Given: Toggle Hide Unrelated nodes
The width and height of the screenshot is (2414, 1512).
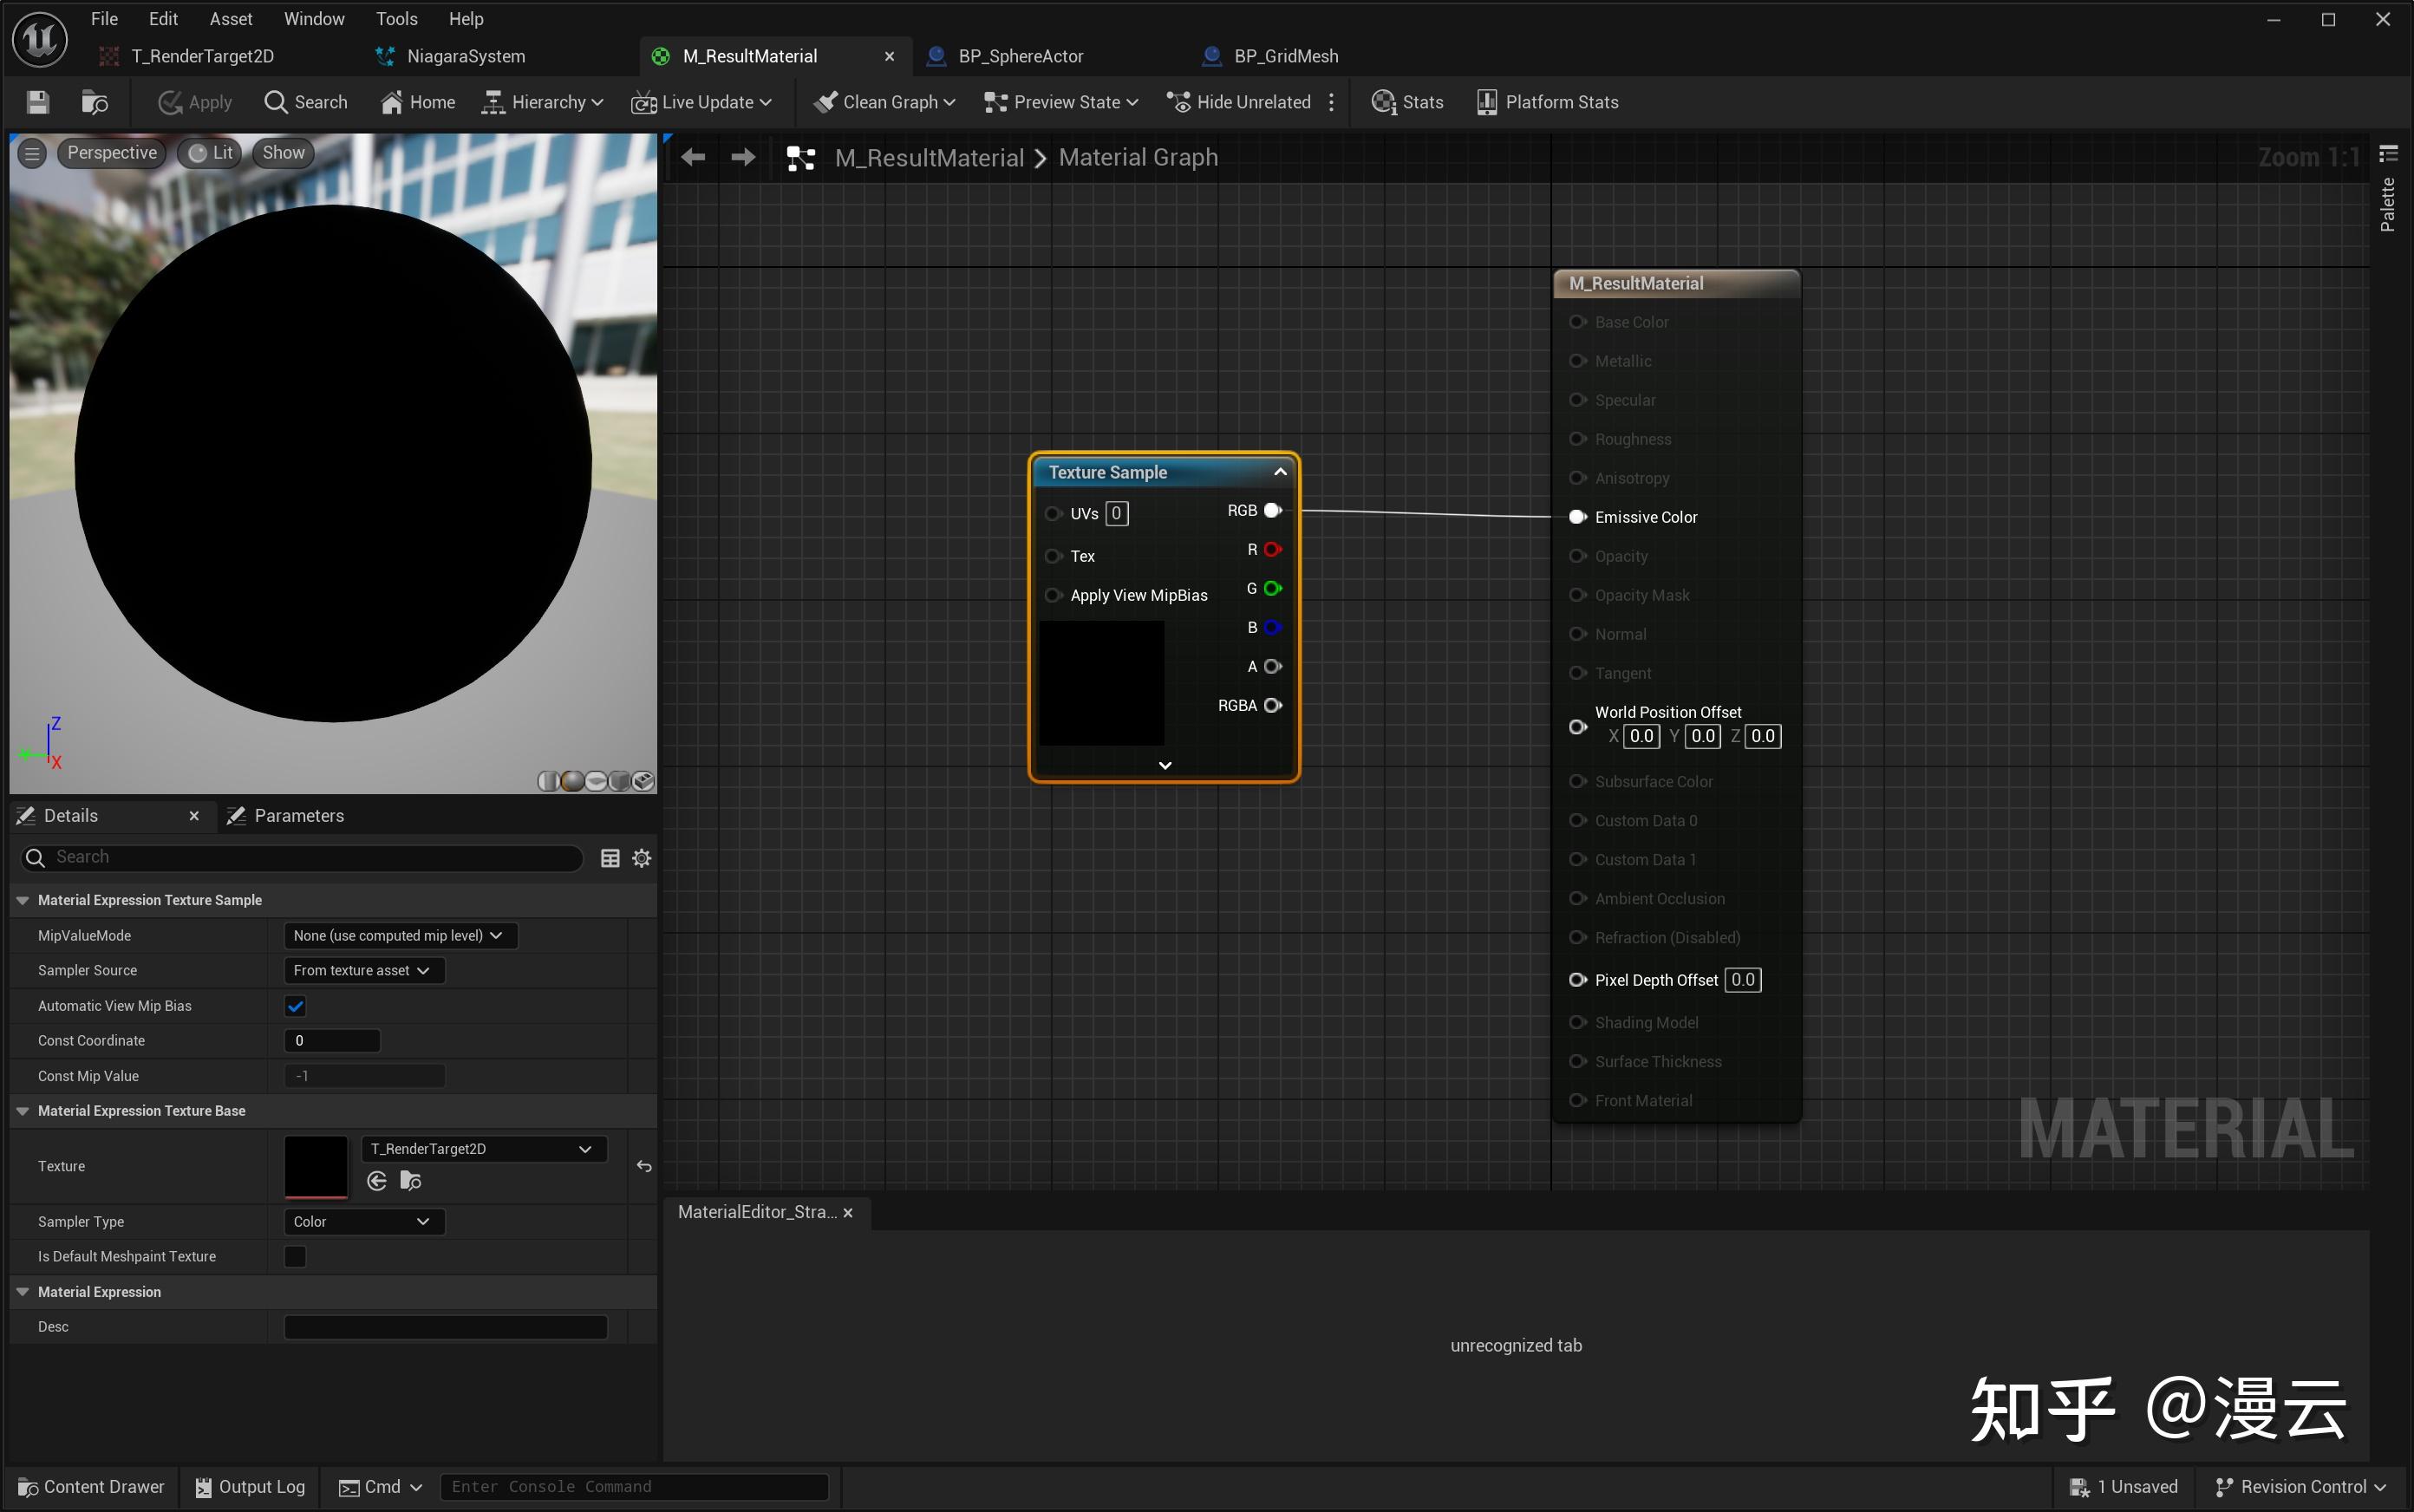Looking at the screenshot, I should tap(1239, 101).
